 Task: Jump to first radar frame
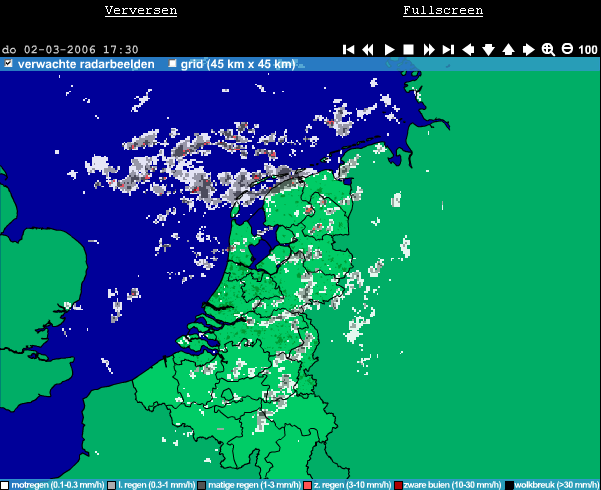click(x=348, y=49)
